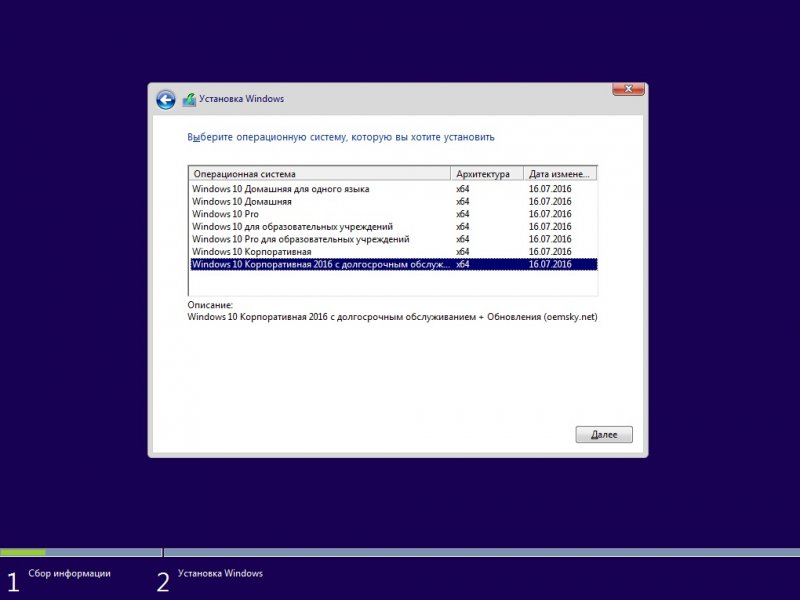Click step 2 Установка Windows label at bottom
The width and height of the screenshot is (800, 600).
pyautogui.click(x=220, y=573)
